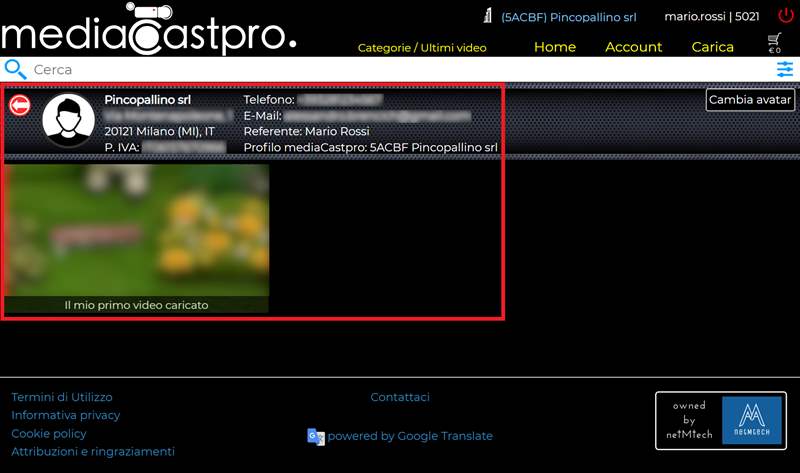Click 'Profilo mediaCastpro: 5ACBF Pincopallino srl' text
Viewport: 800px width, 473px height.
point(370,147)
